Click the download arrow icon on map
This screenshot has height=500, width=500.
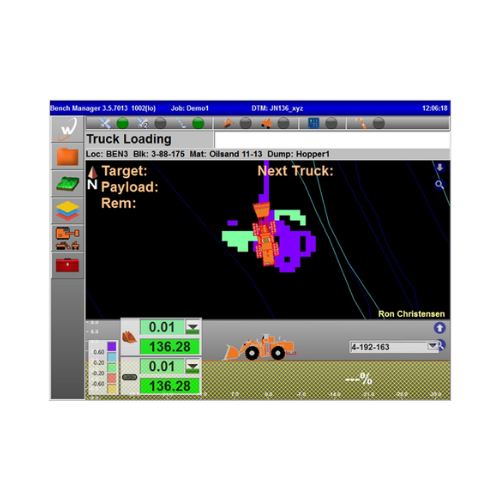coord(440,168)
